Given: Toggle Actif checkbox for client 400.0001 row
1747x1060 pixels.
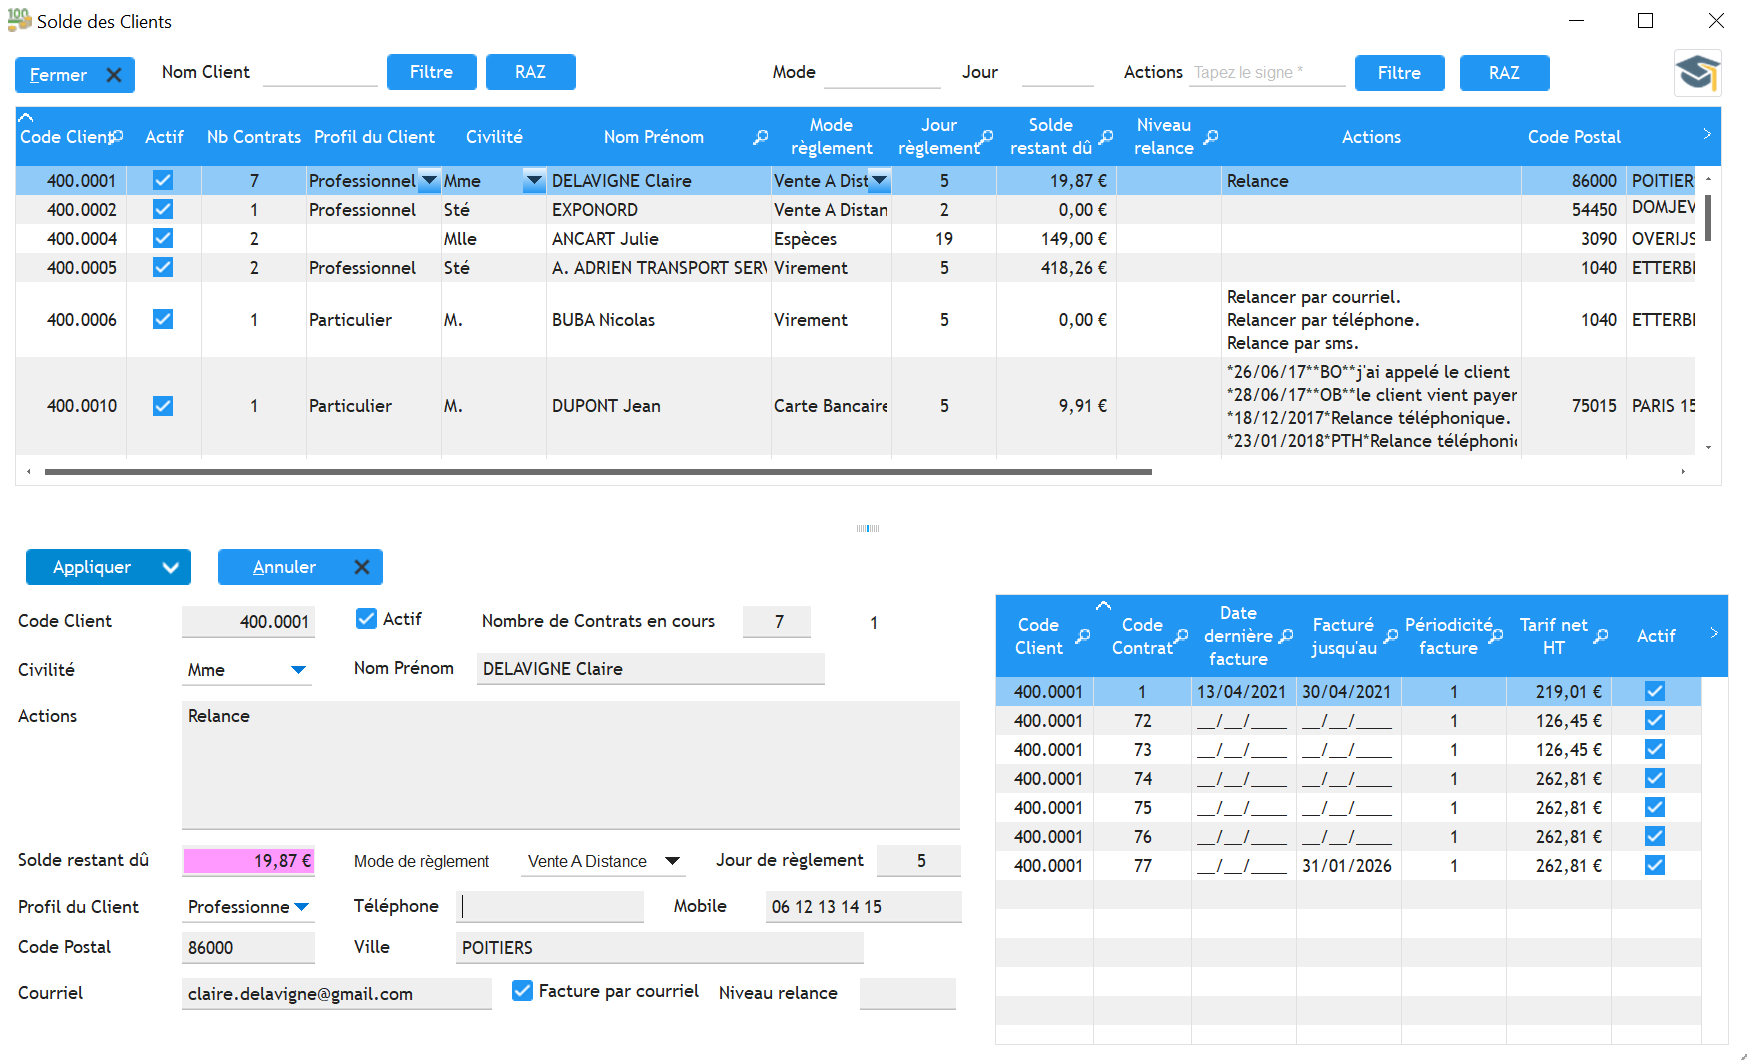Looking at the screenshot, I should (x=163, y=180).
